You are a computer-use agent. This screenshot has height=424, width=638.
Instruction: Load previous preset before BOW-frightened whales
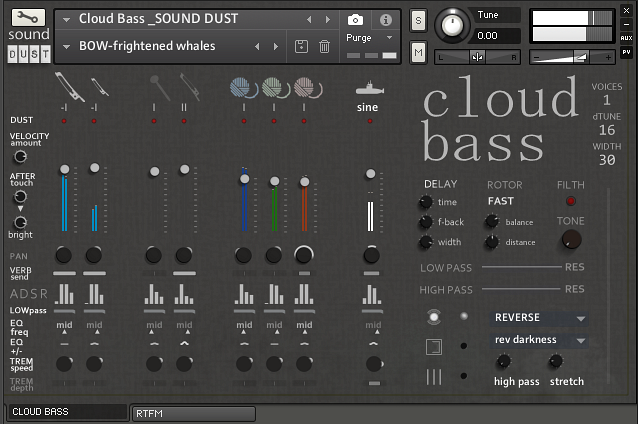pyautogui.click(x=257, y=46)
